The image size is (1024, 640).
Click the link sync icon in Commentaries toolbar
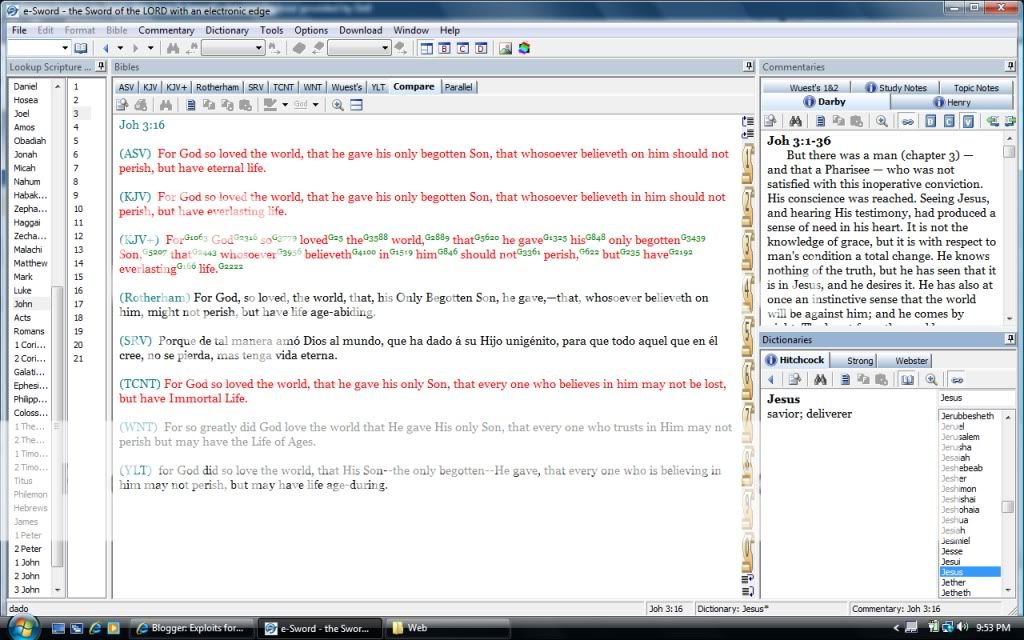coord(907,121)
